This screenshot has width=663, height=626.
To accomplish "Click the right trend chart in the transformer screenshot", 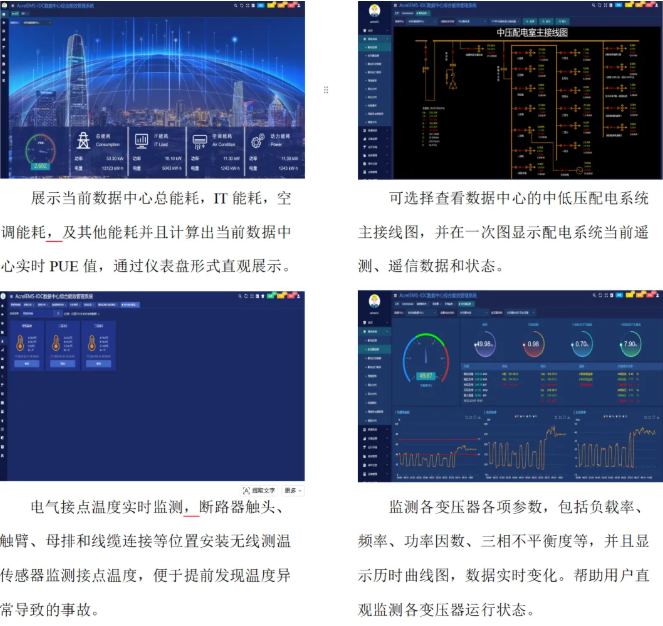I will (616, 445).
